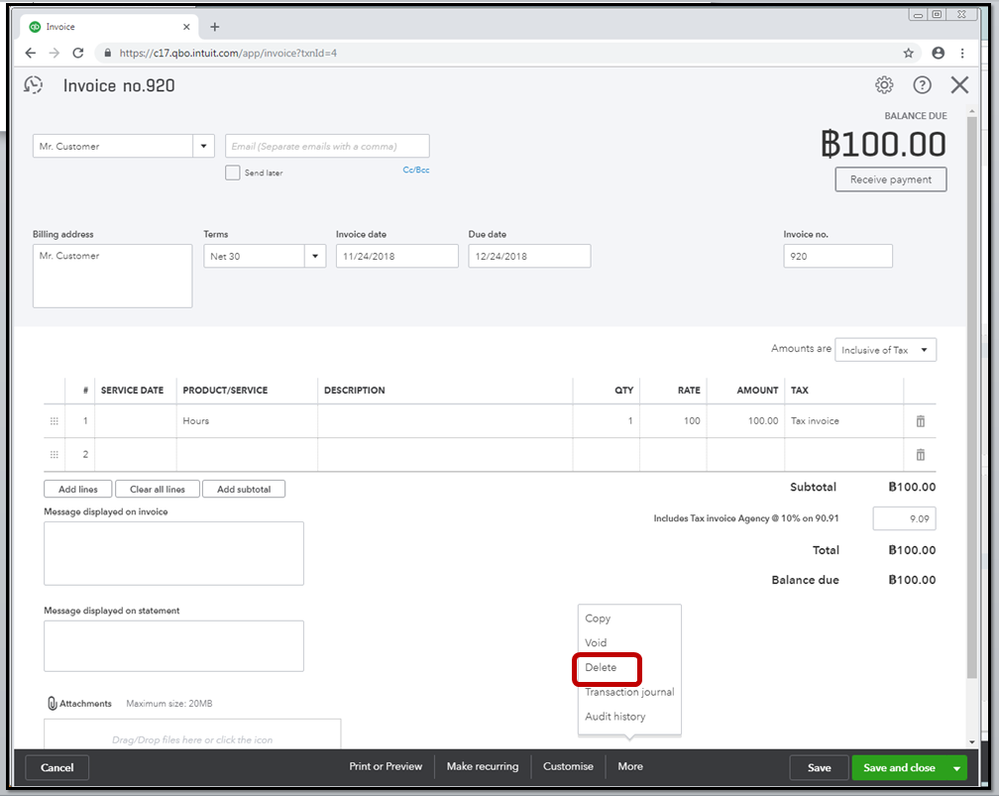Click the Save button
999x796 pixels.
click(819, 768)
